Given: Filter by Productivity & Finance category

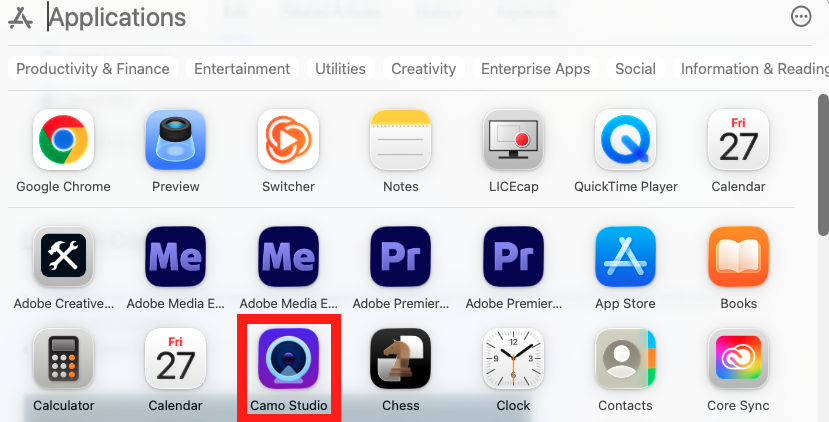Looking at the screenshot, I should pyautogui.click(x=93, y=69).
